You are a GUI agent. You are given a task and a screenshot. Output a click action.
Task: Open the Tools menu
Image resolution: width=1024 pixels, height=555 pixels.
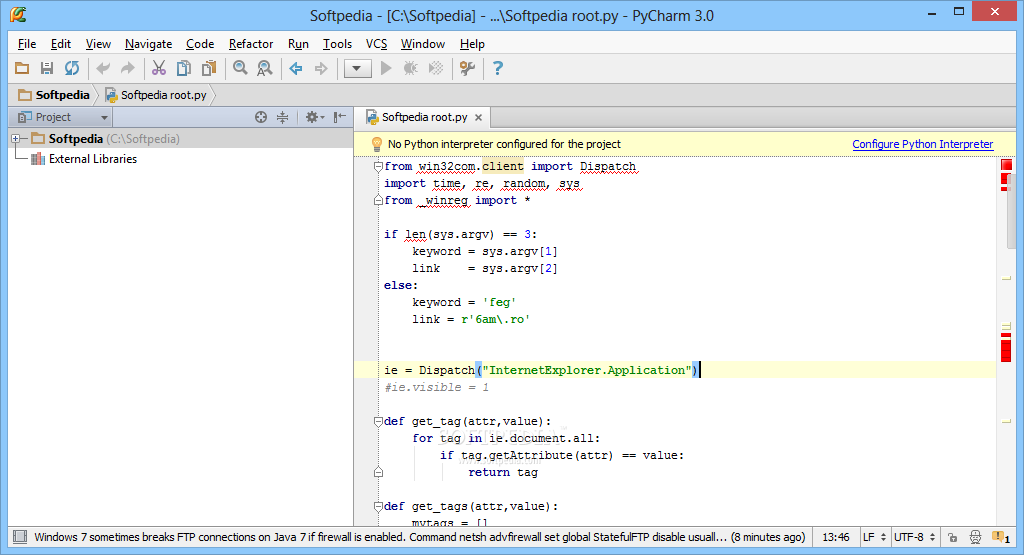[337, 44]
